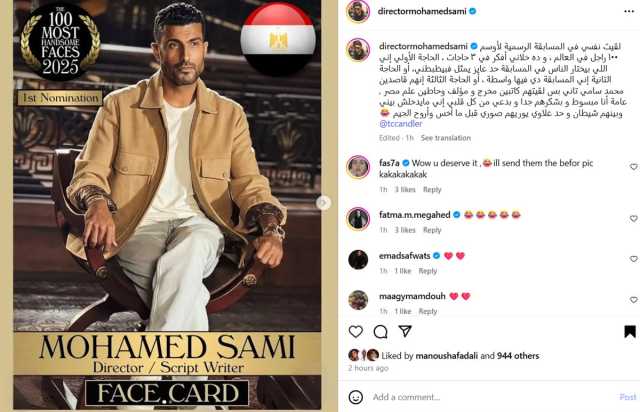Toggle the bookmark save icon
This screenshot has height=412, width=640.
click(630, 332)
